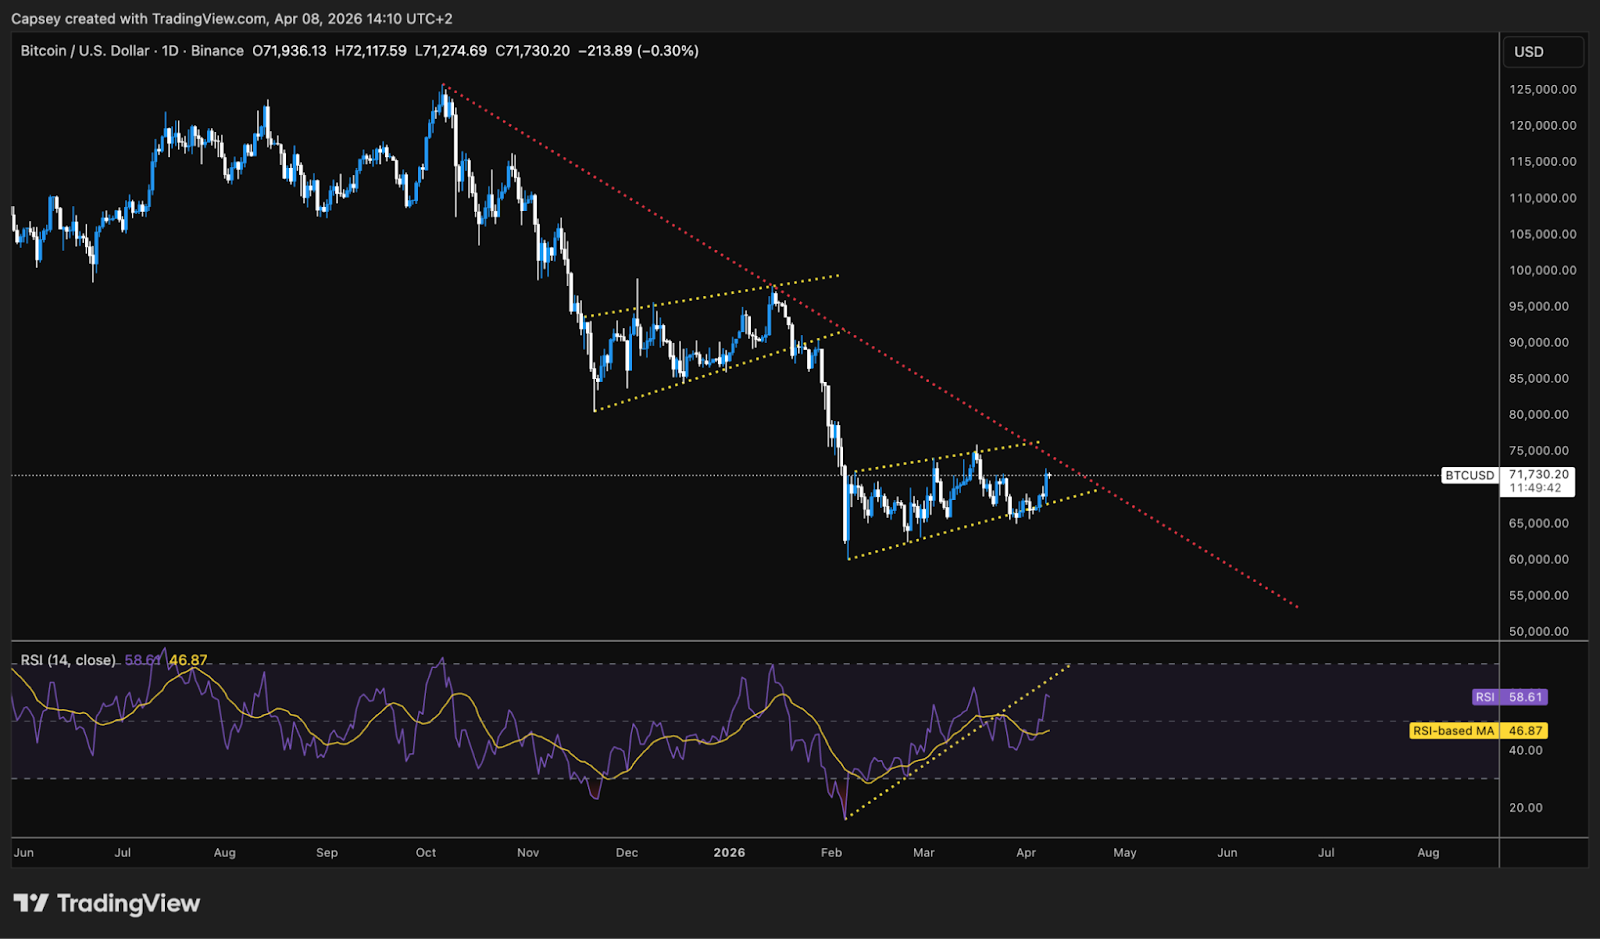1600x939 pixels.
Task: Open the Bitcoin / U.S. Dollar symbol
Action: [x=85, y=50]
